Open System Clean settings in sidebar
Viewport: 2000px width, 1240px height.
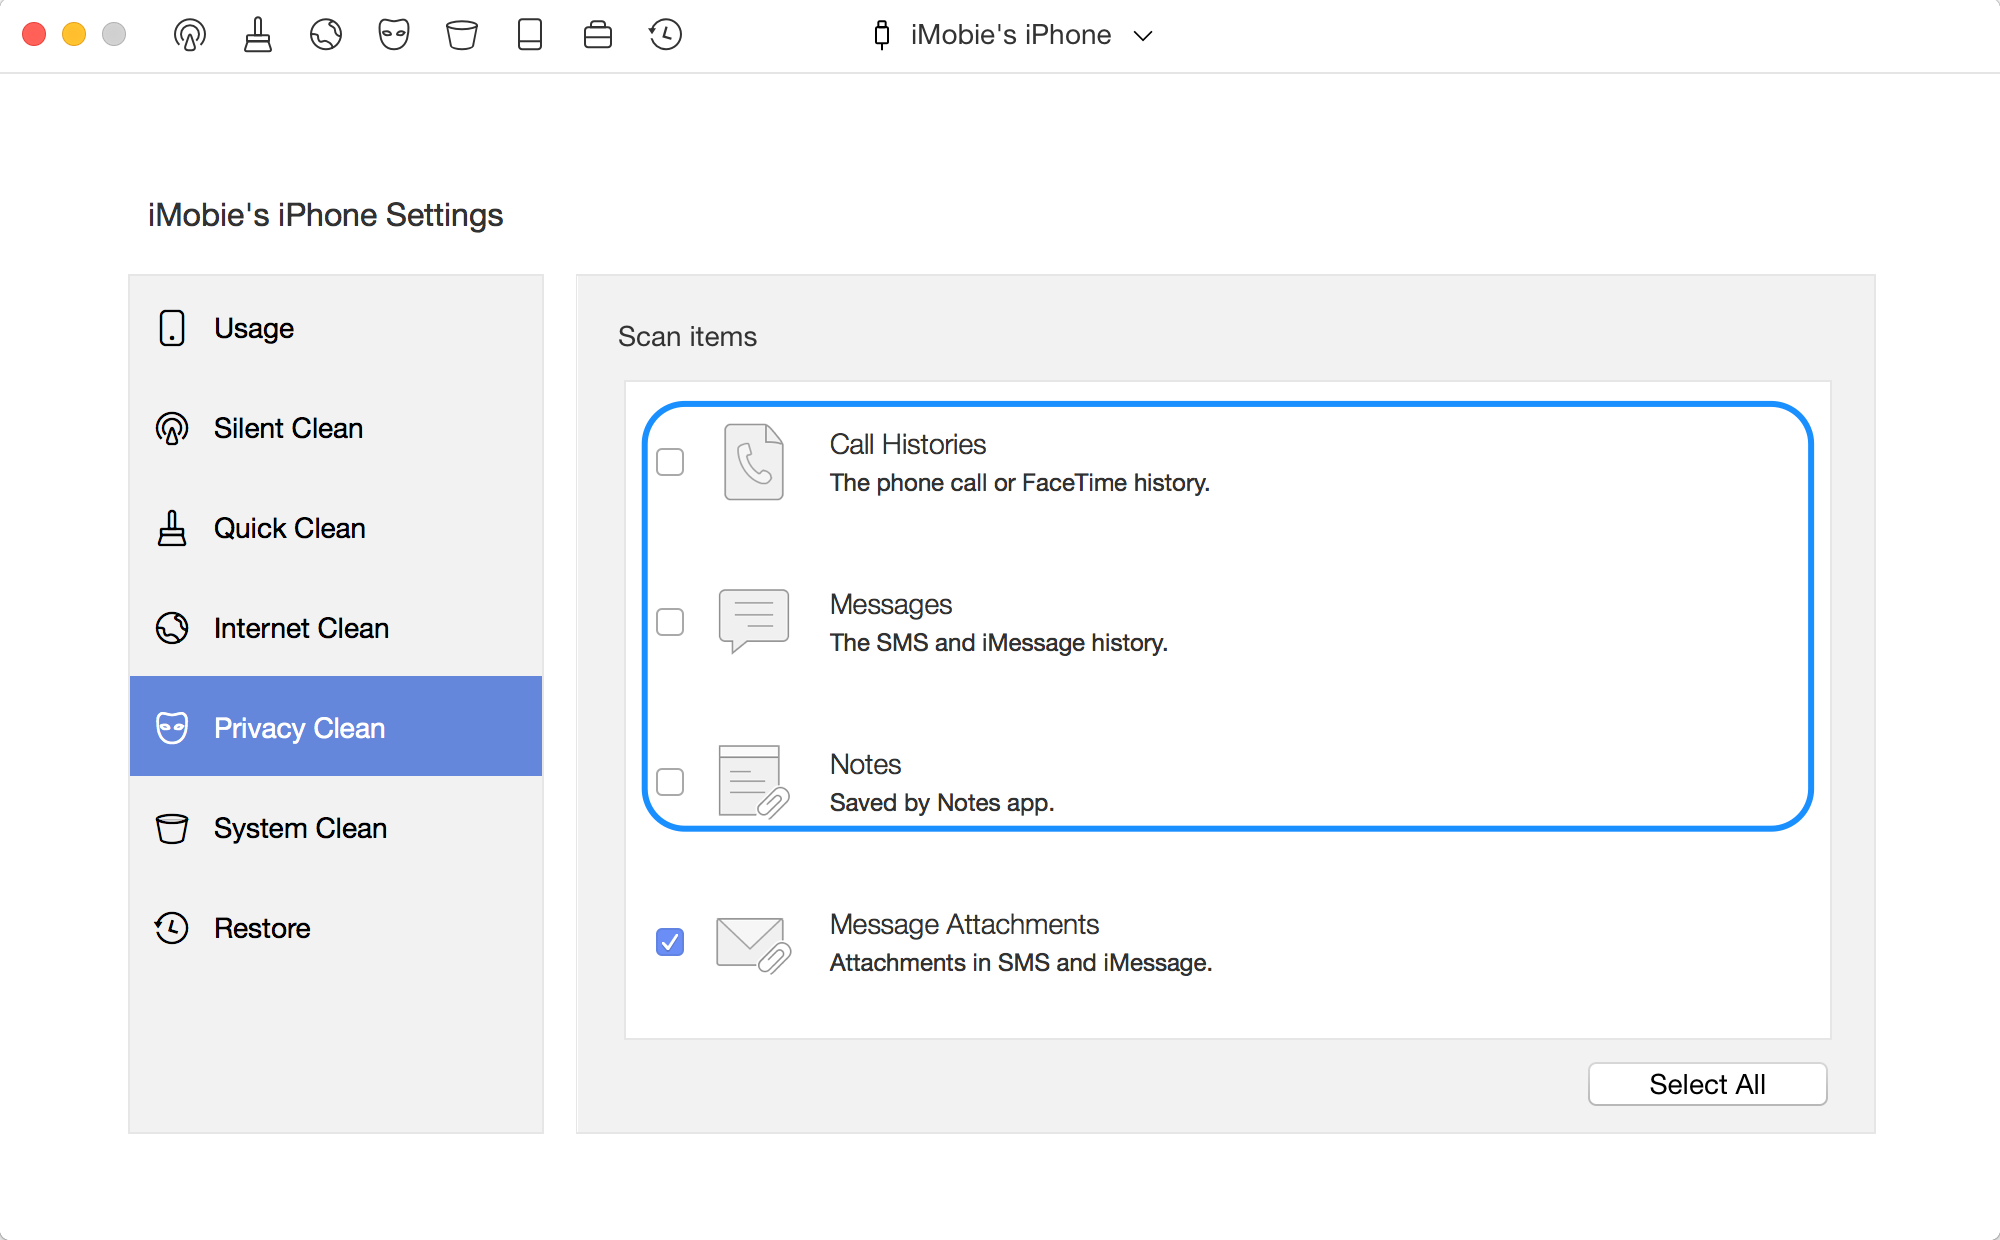tap(336, 828)
